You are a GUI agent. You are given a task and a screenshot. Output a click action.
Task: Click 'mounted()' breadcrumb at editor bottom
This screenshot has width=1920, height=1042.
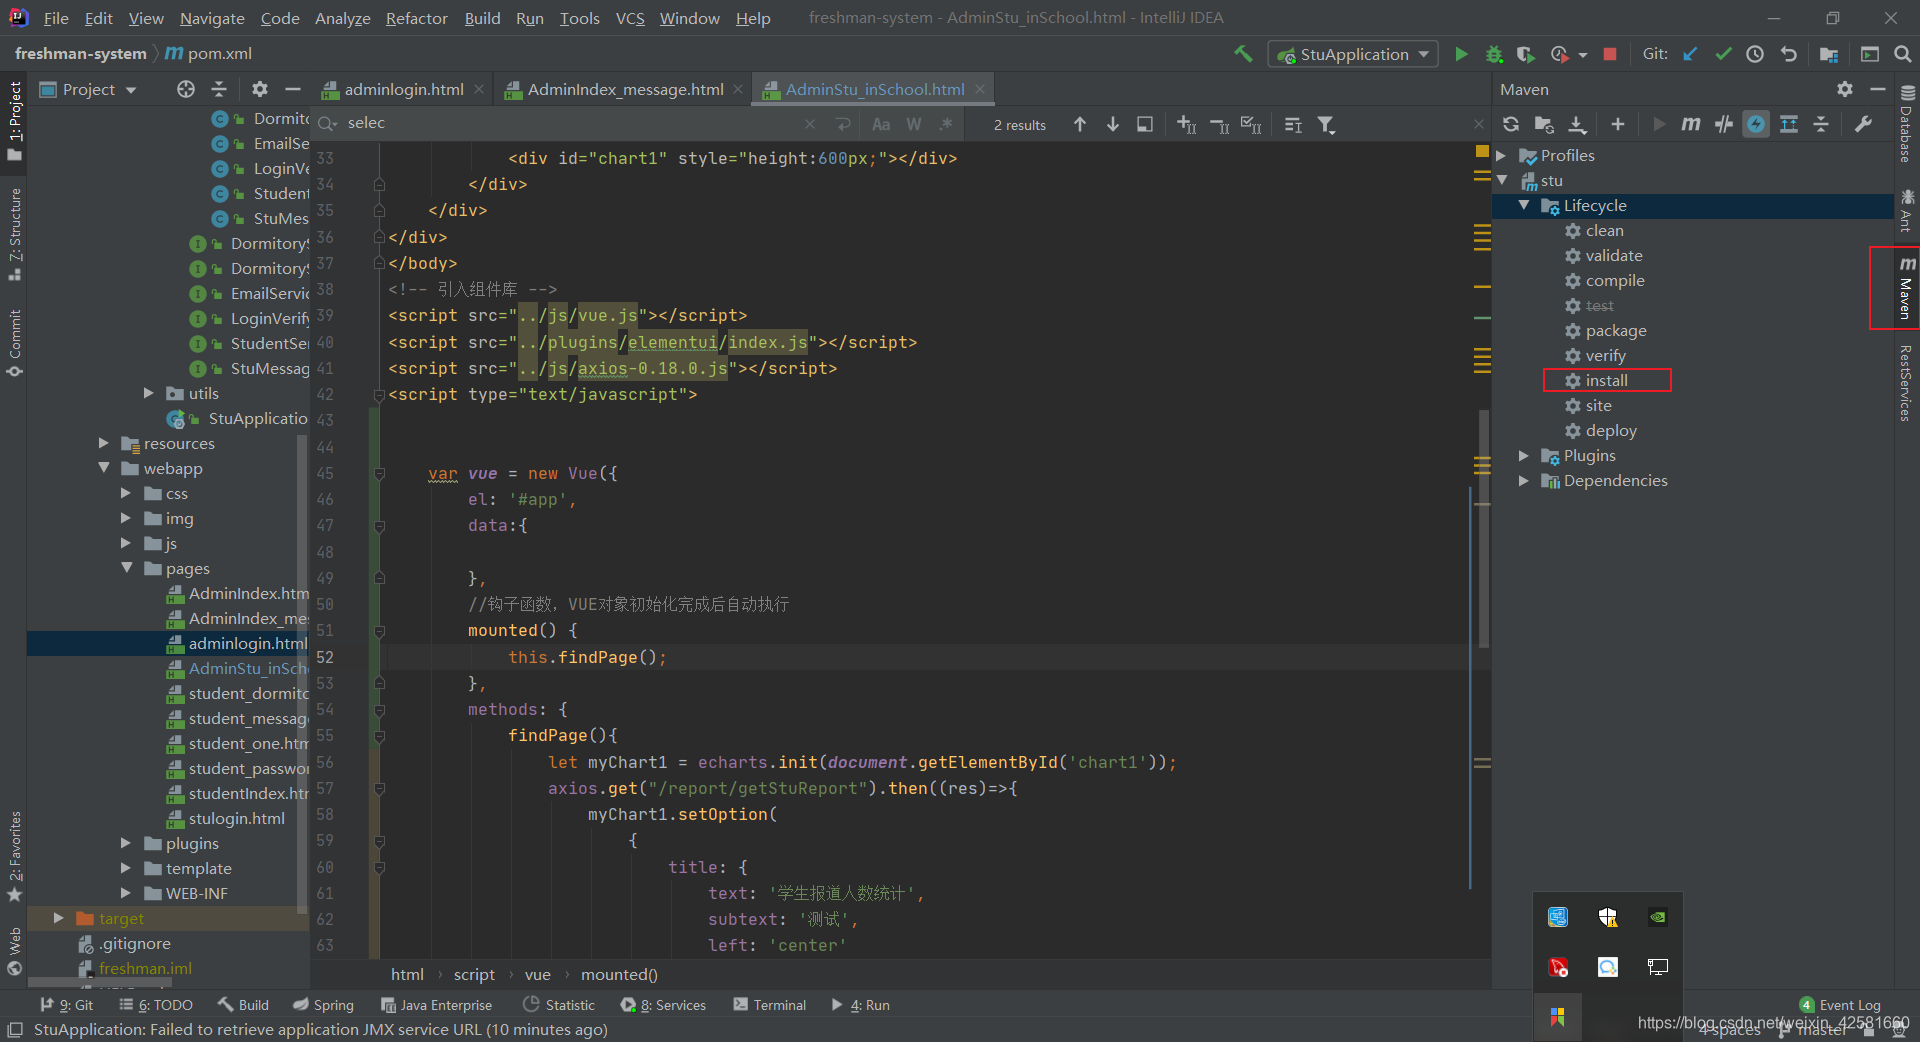(x=619, y=975)
